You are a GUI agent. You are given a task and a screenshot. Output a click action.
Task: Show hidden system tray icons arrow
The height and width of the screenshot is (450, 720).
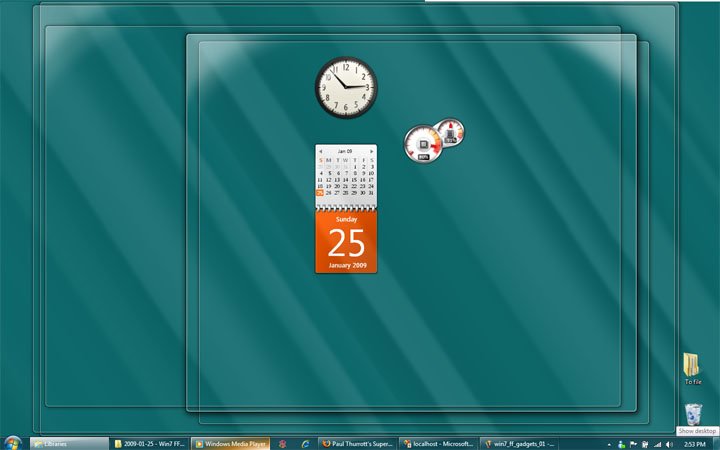(609, 444)
